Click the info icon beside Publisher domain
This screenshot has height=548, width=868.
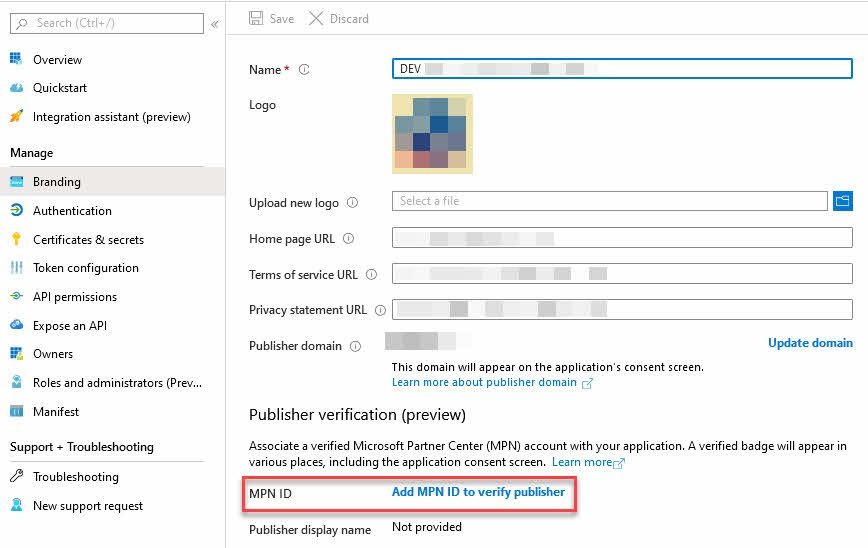click(x=355, y=346)
